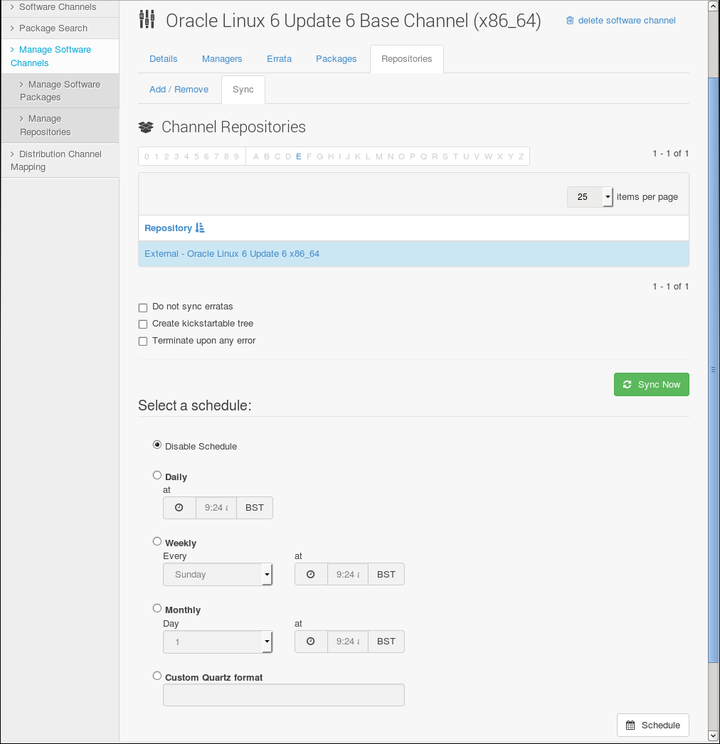Enable Create kickstartable tree option
This screenshot has height=744, width=720.
tap(143, 324)
